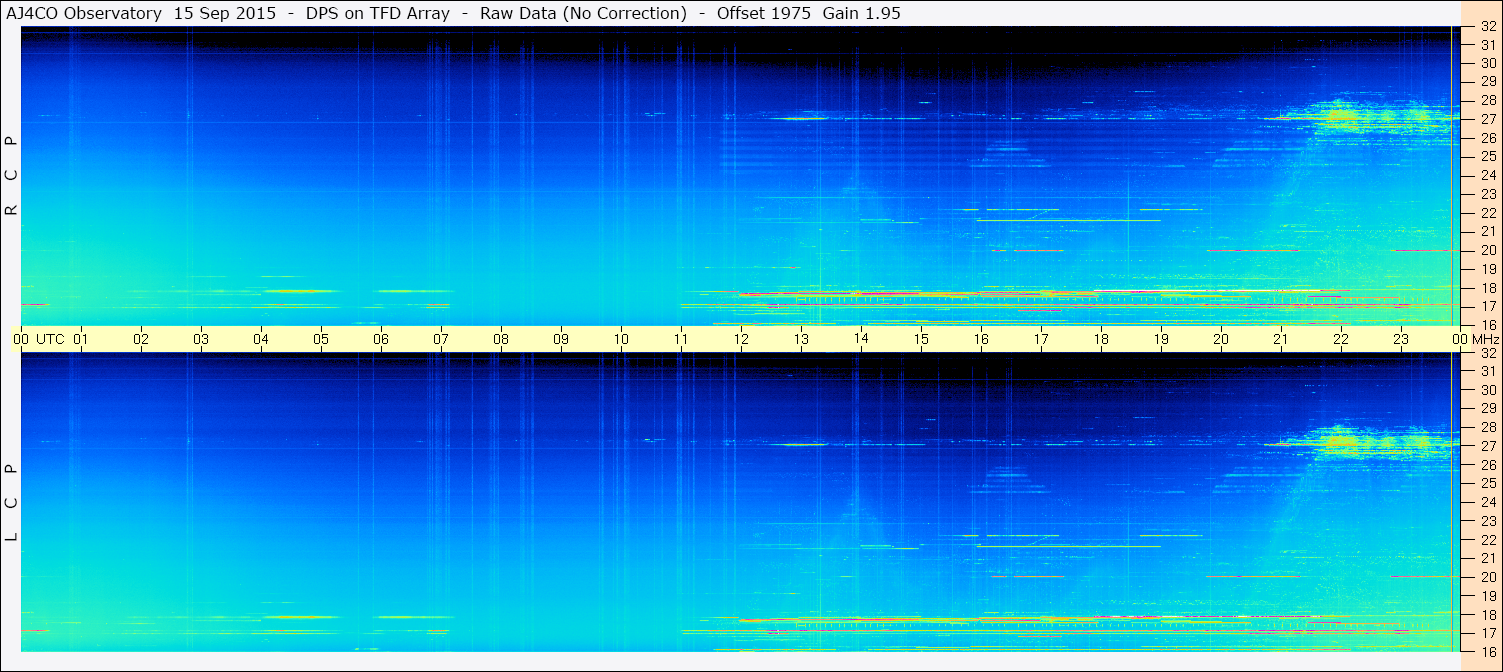
Task: Click the 28 MHz tick of RCP panel
Action: (1488, 100)
